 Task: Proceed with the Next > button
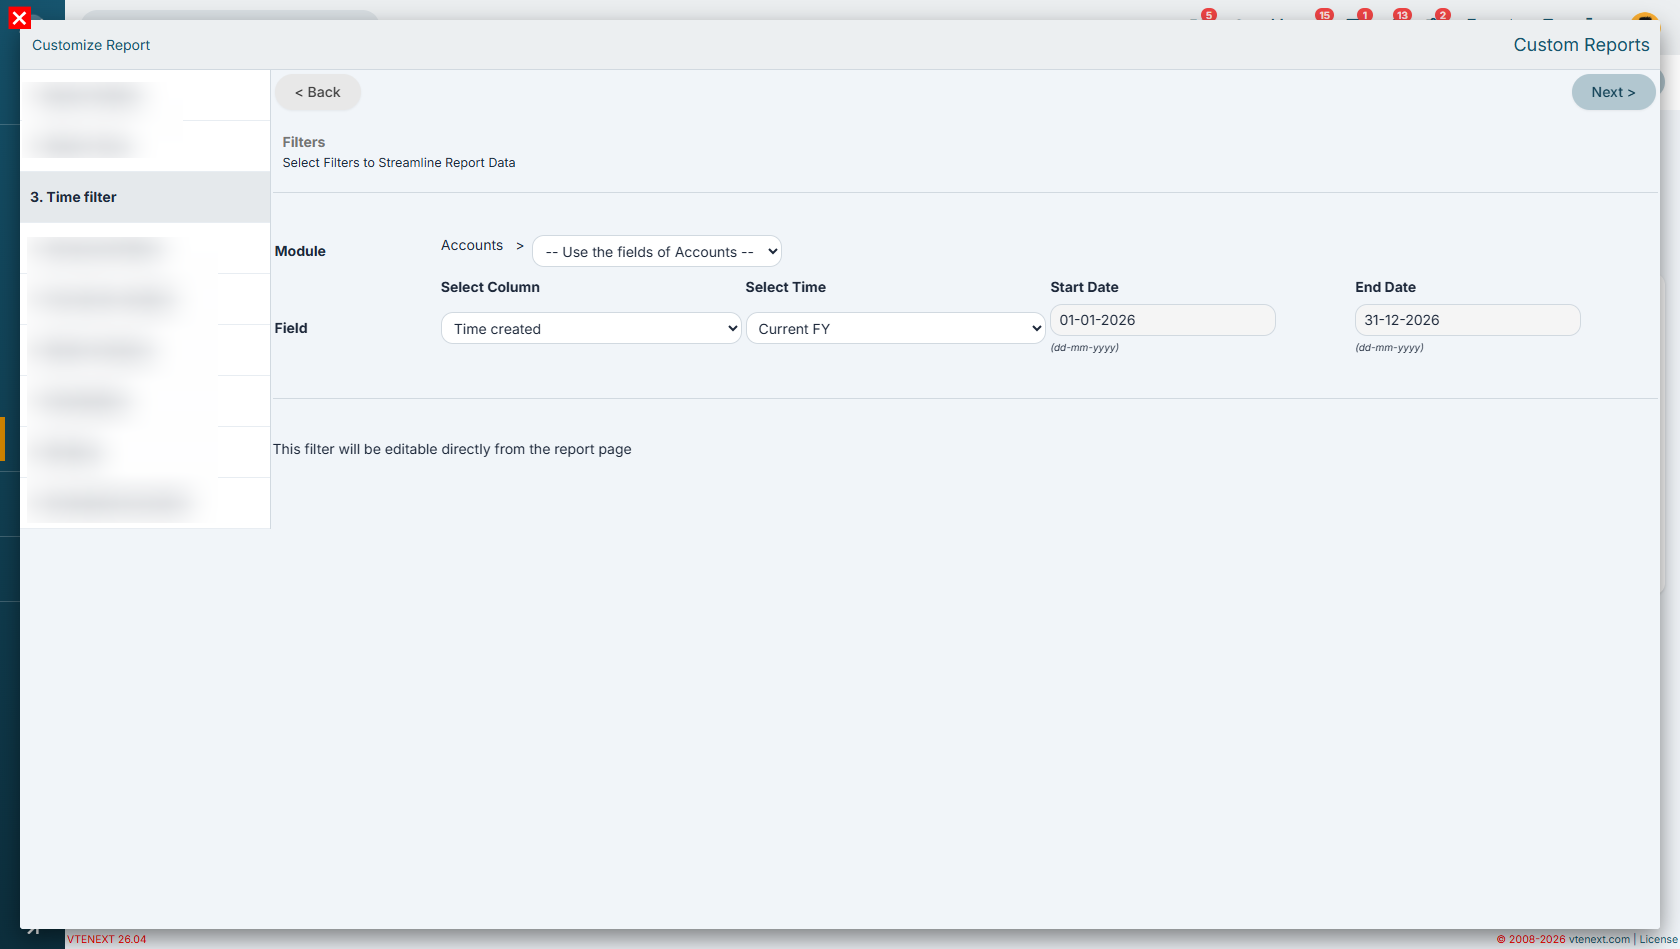(x=1613, y=92)
